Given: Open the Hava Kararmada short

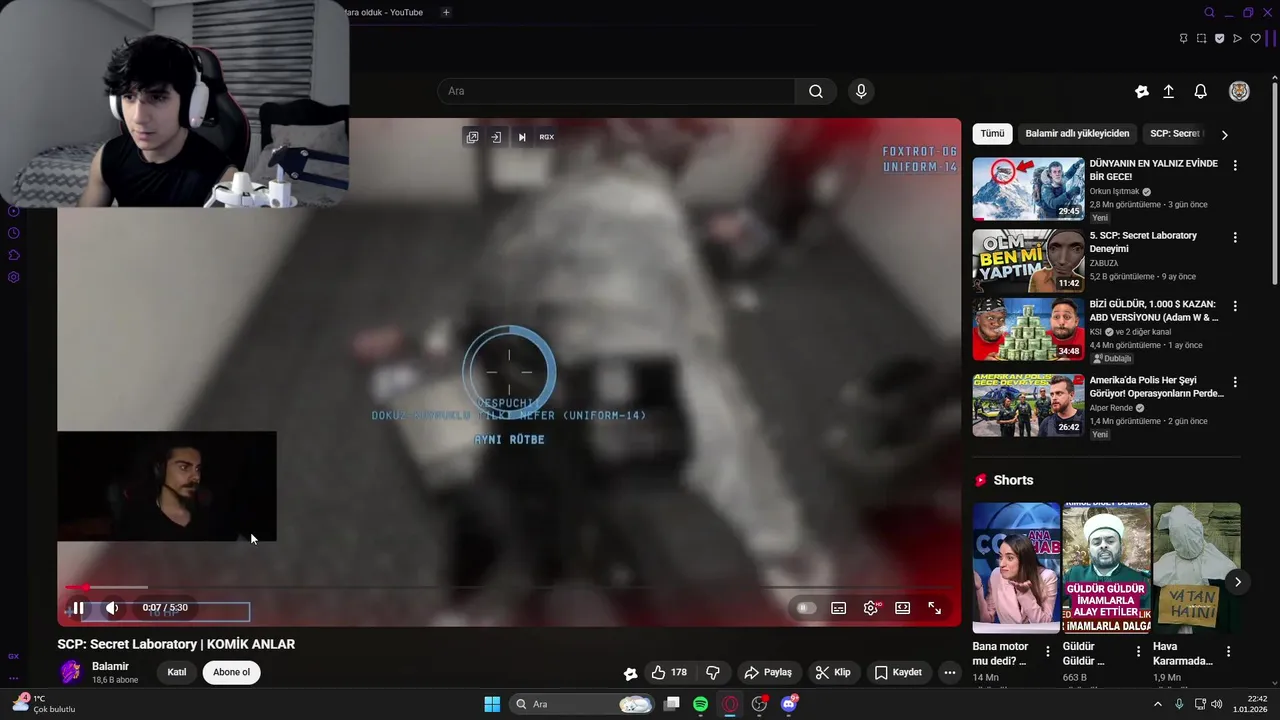Looking at the screenshot, I should click(1196, 568).
